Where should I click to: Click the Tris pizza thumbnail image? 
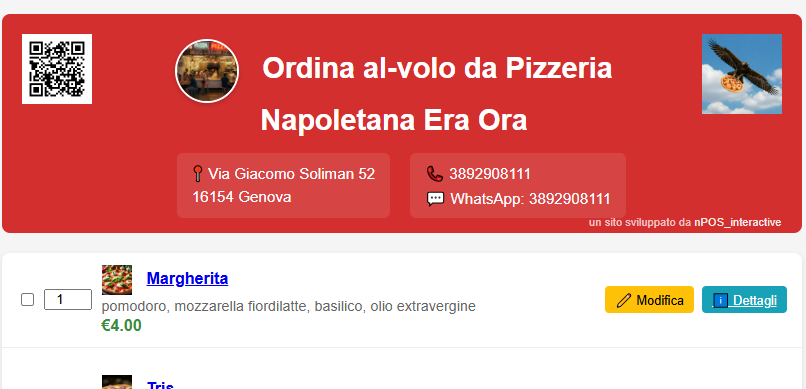[117, 382]
